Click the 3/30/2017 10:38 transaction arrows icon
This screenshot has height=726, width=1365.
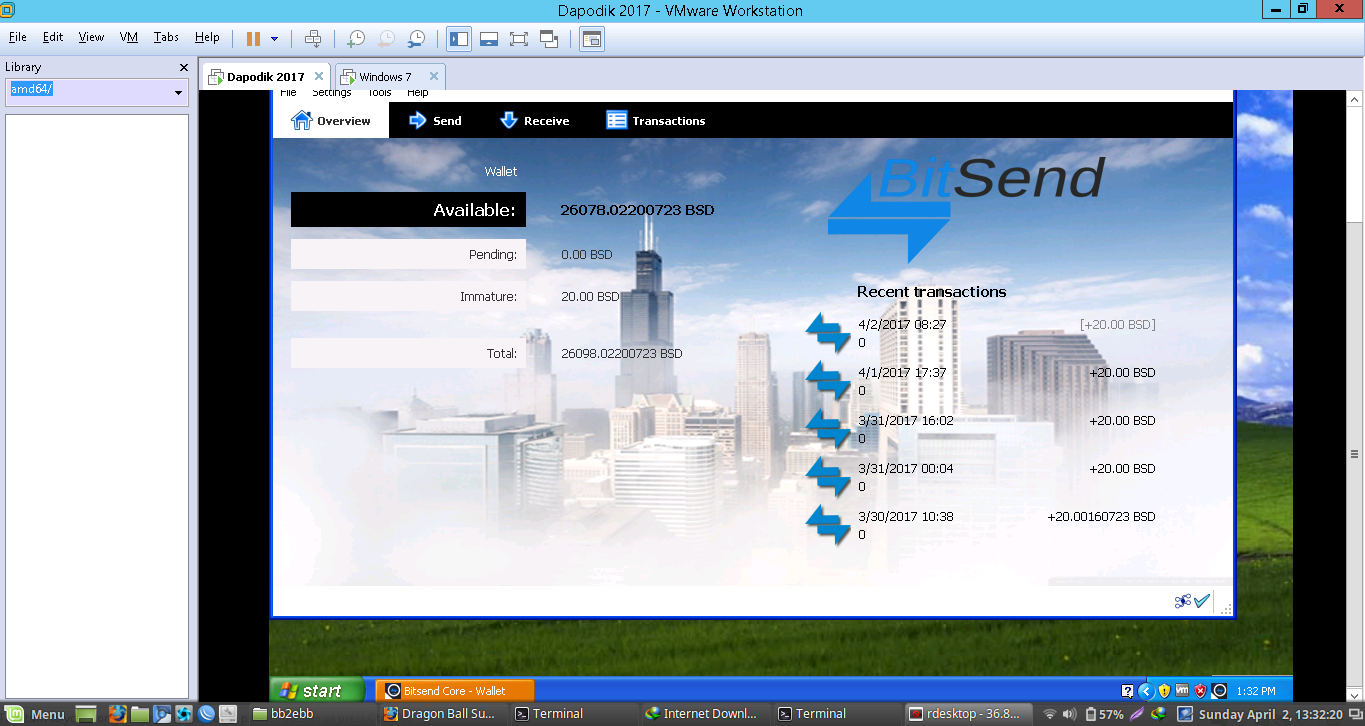[x=828, y=525]
